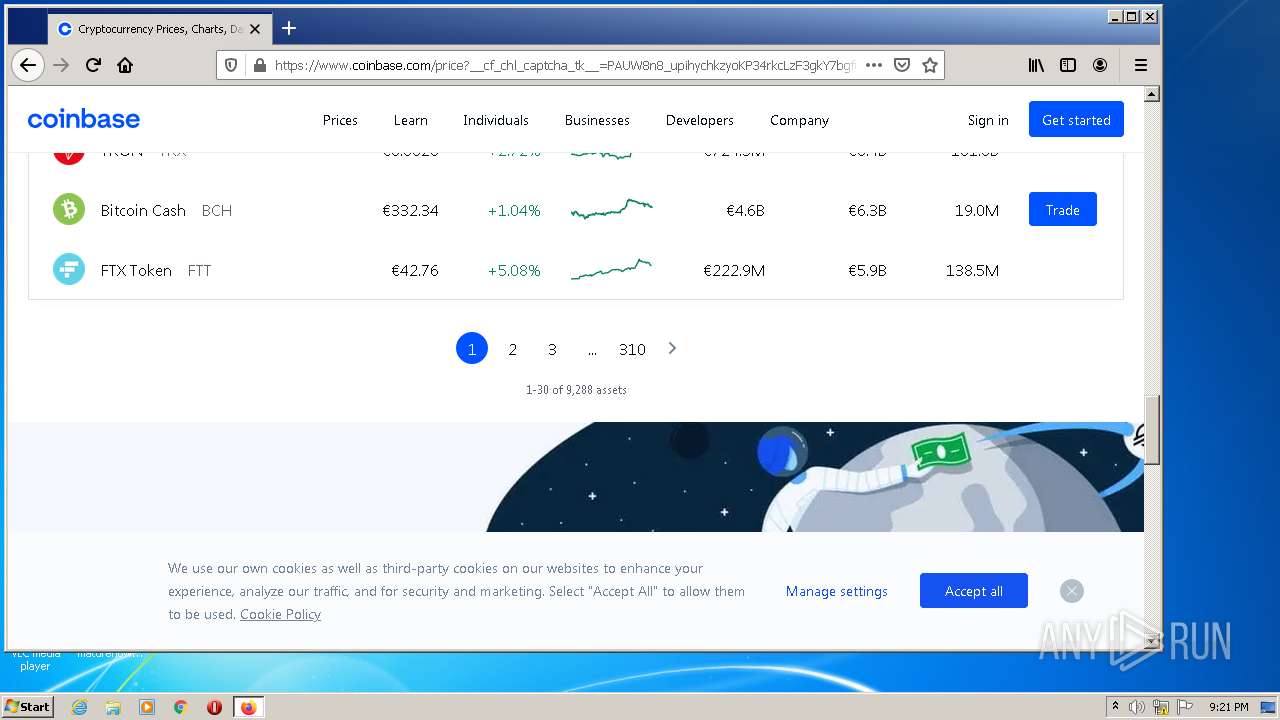Open the Company menu item
1280x720 pixels.
click(x=799, y=120)
